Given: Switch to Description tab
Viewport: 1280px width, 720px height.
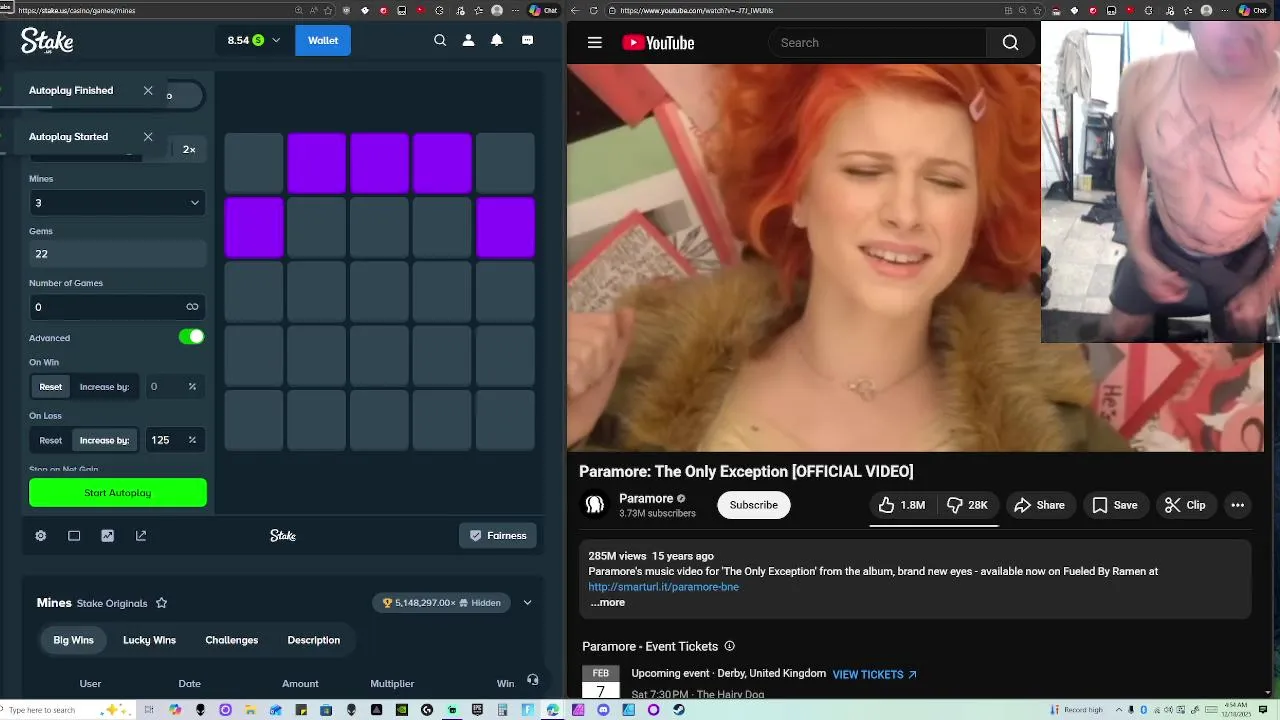Looking at the screenshot, I should pyautogui.click(x=314, y=640).
